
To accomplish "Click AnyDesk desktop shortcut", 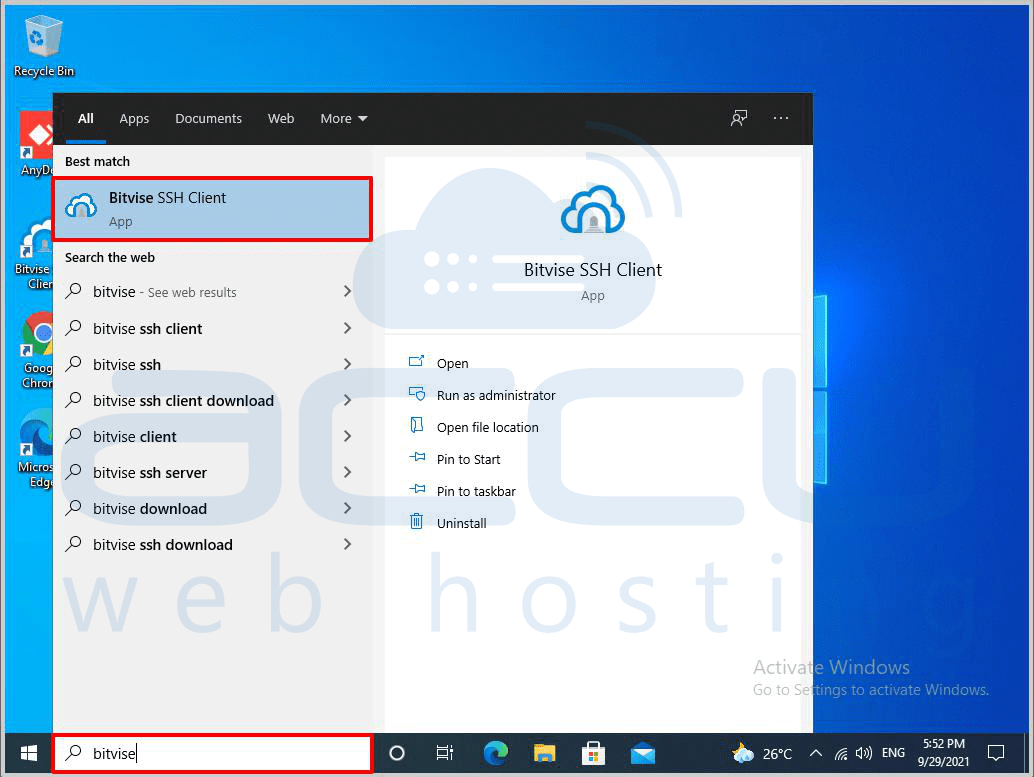I will click(x=36, y=144).
